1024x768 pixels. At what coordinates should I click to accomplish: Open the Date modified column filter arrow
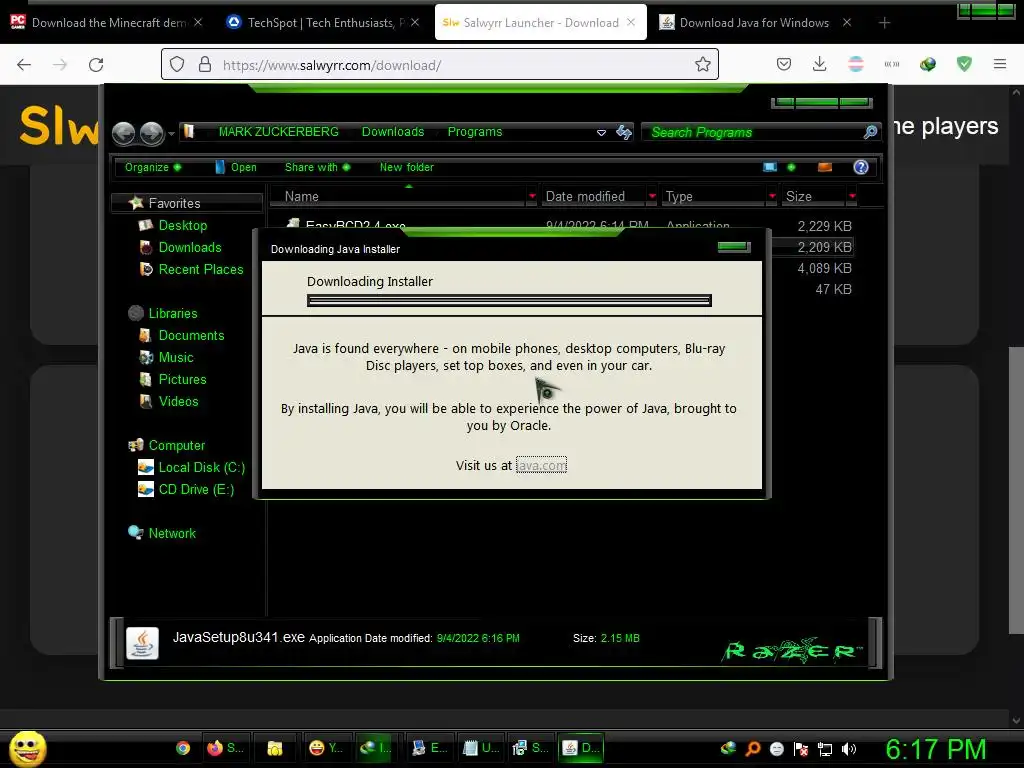click(x=652, y=196)
